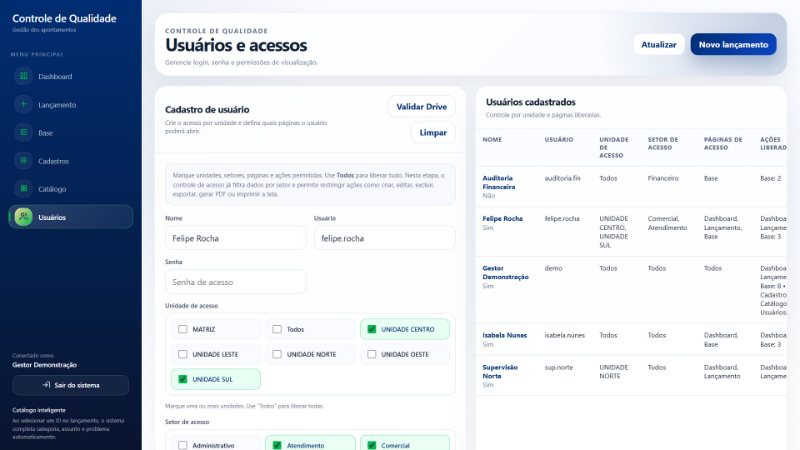This screenshot has width=800, height=450.
Task: Focus the Nome field with Felipe Rocha
Action: (x=236, y=238)
